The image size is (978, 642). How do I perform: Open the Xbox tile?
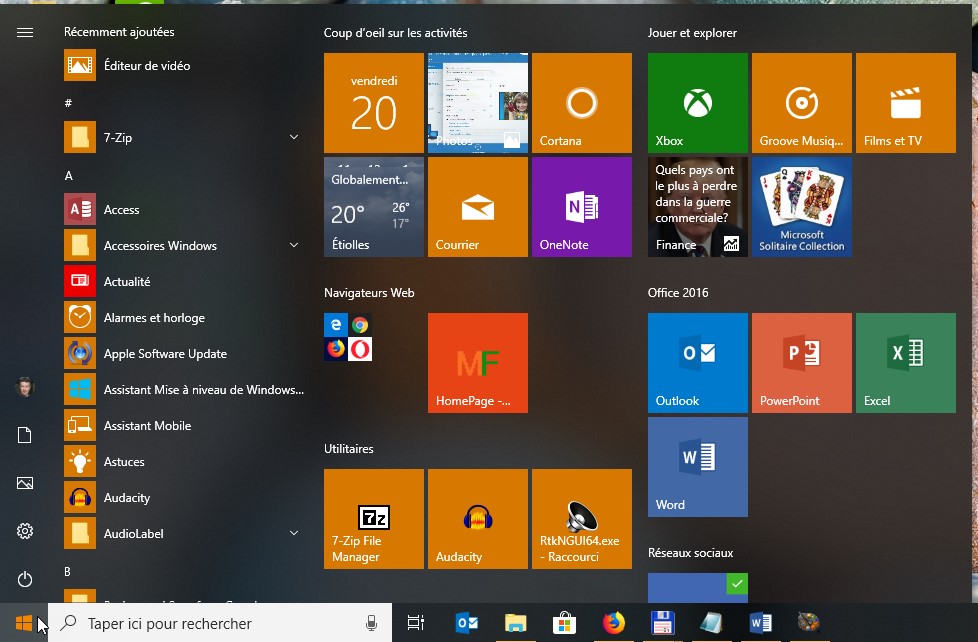coord(697,103)
